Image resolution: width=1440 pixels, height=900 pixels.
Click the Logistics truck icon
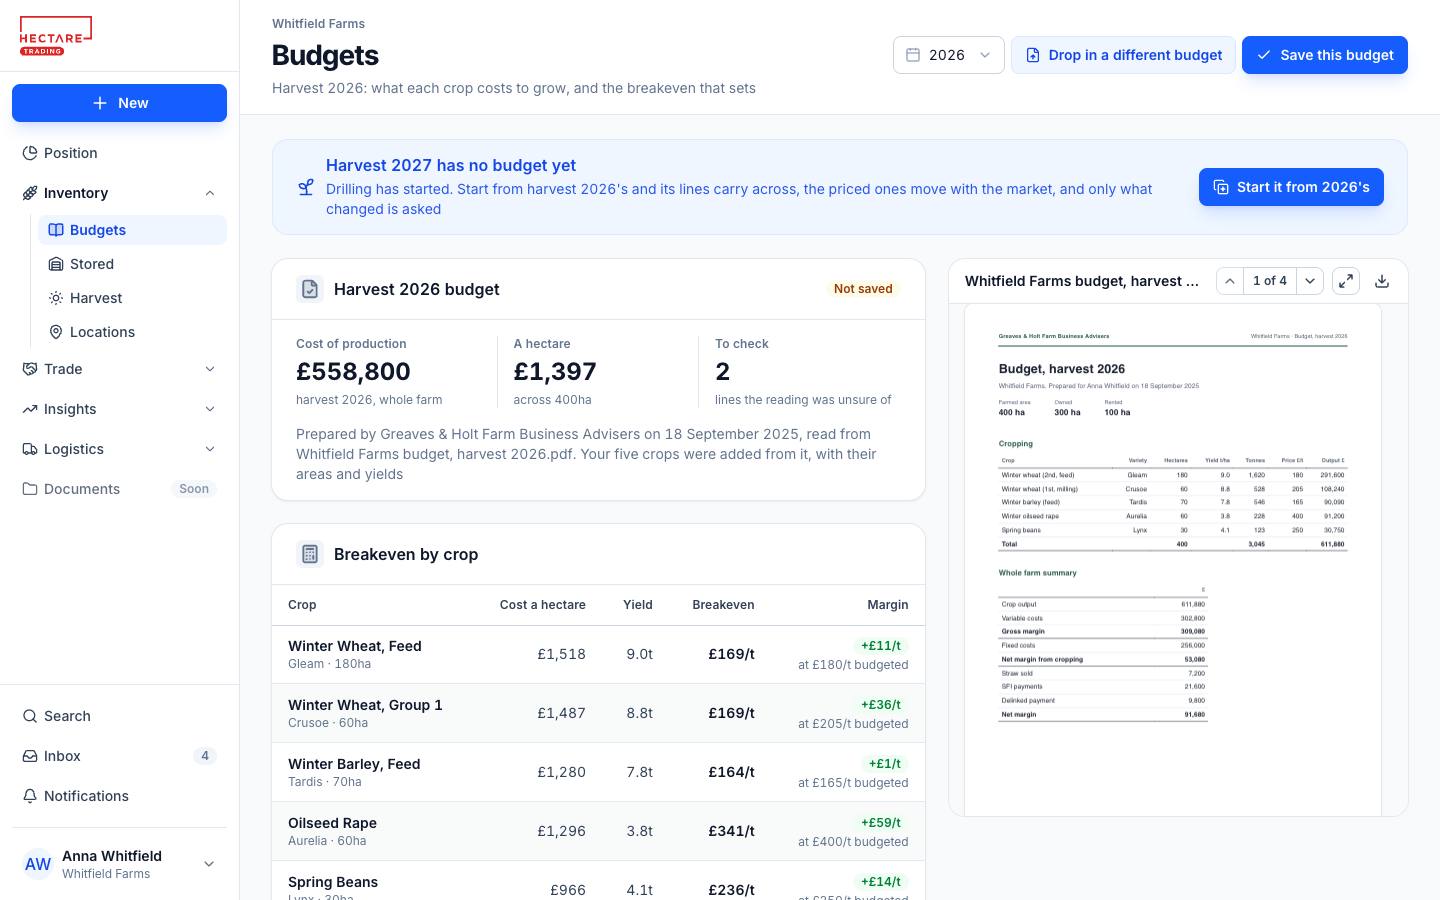30,449
